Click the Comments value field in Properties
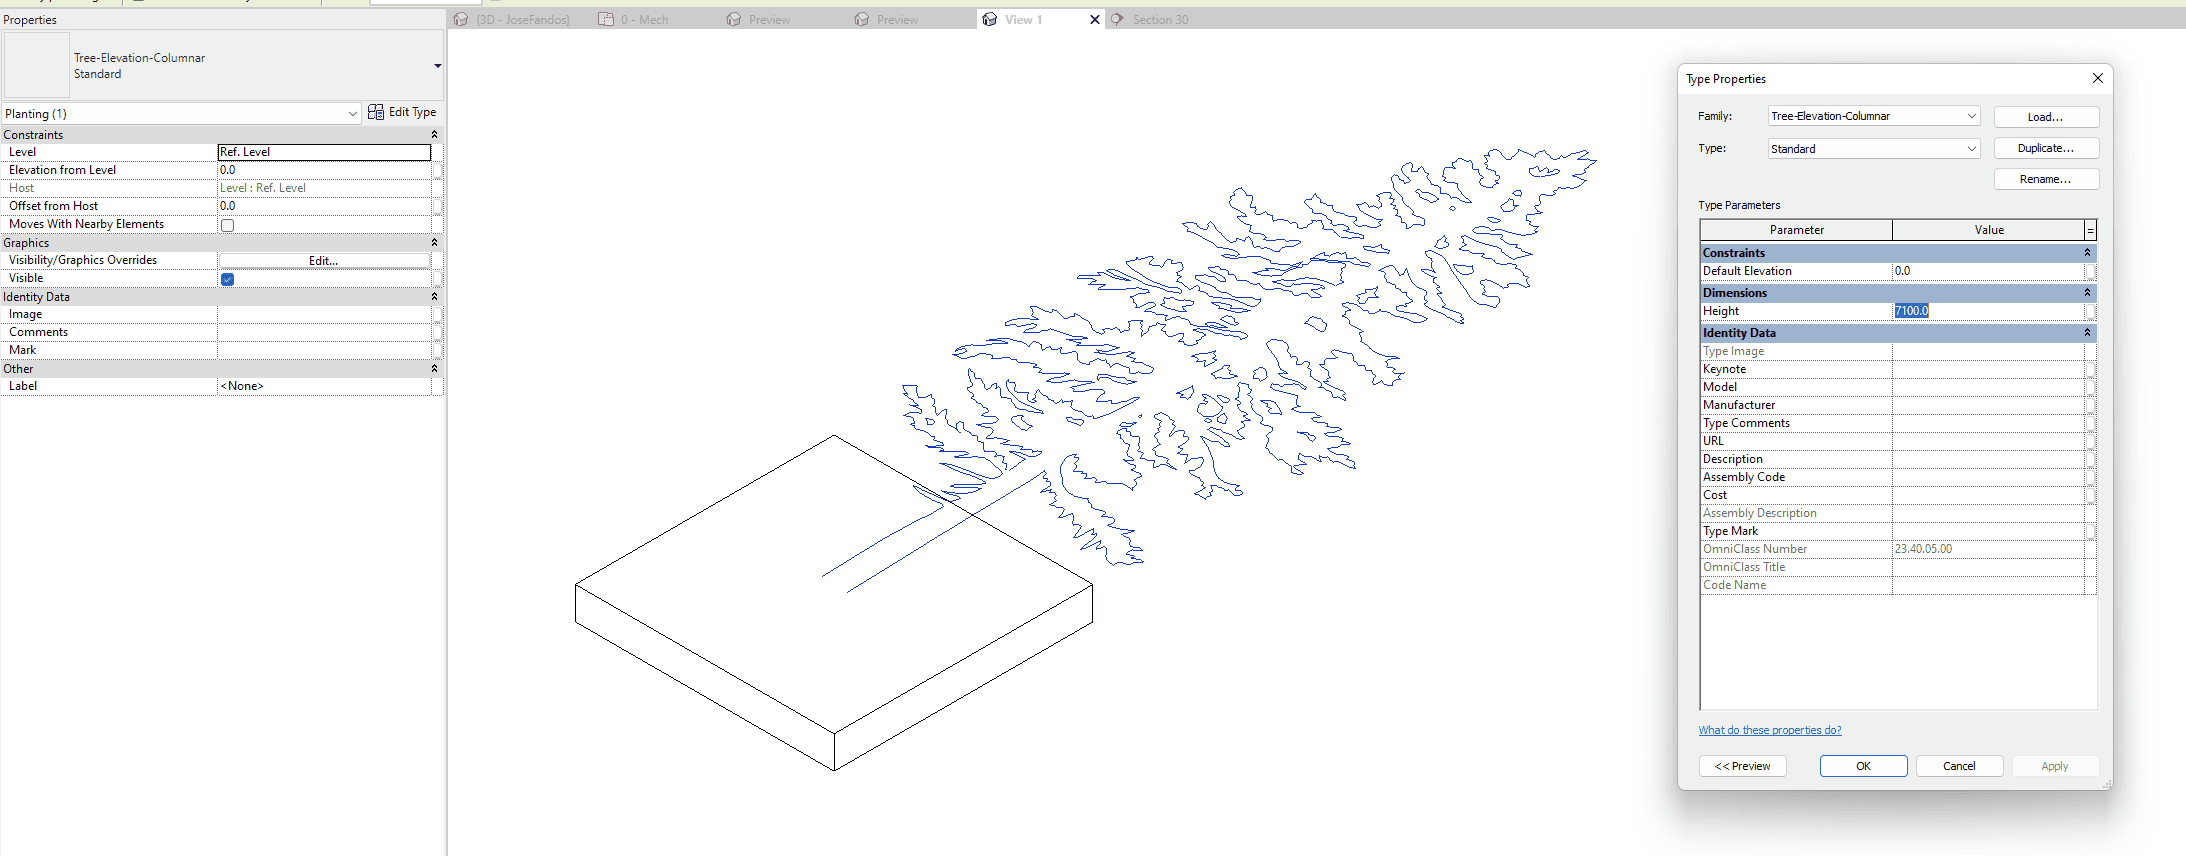The height and width of the screenshot is (856, 2186). point(324,332)
